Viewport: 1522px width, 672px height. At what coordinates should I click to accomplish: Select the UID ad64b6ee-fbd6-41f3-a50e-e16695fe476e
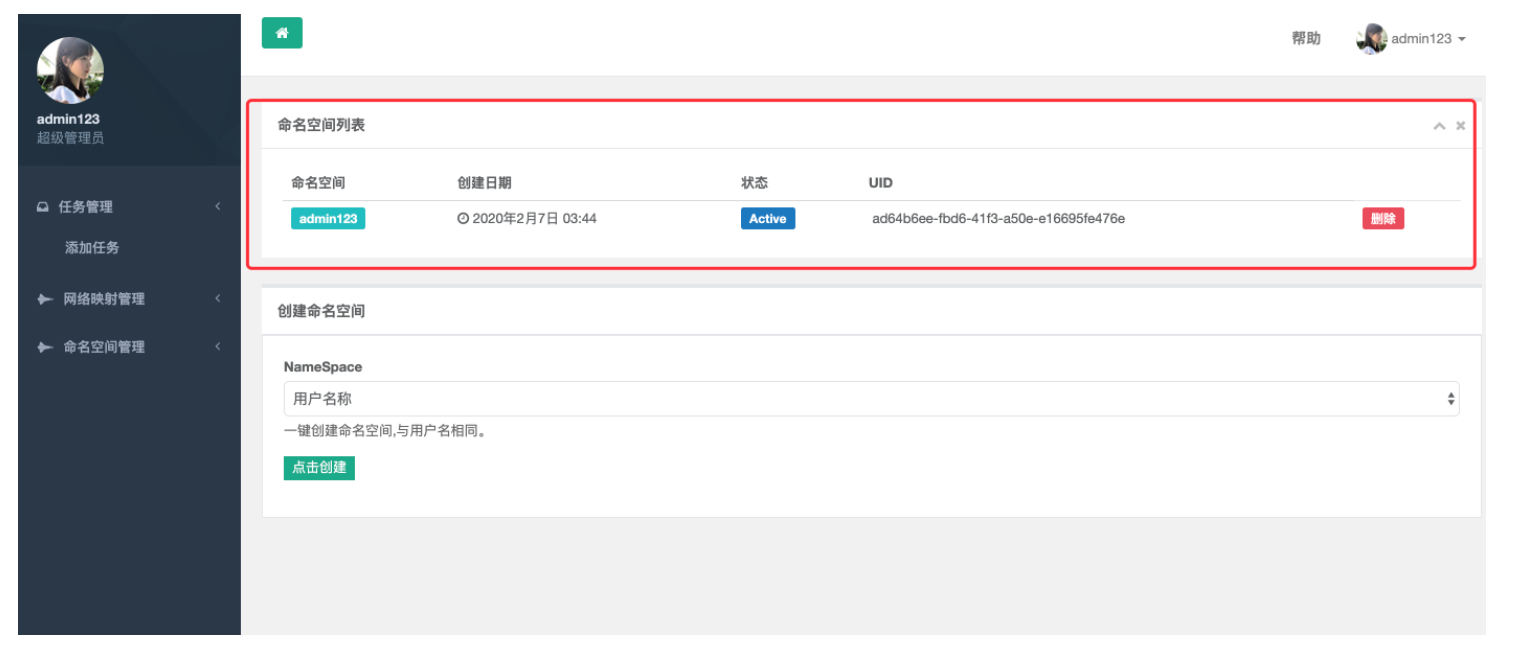pyautogui.click(x=998, y=218)
